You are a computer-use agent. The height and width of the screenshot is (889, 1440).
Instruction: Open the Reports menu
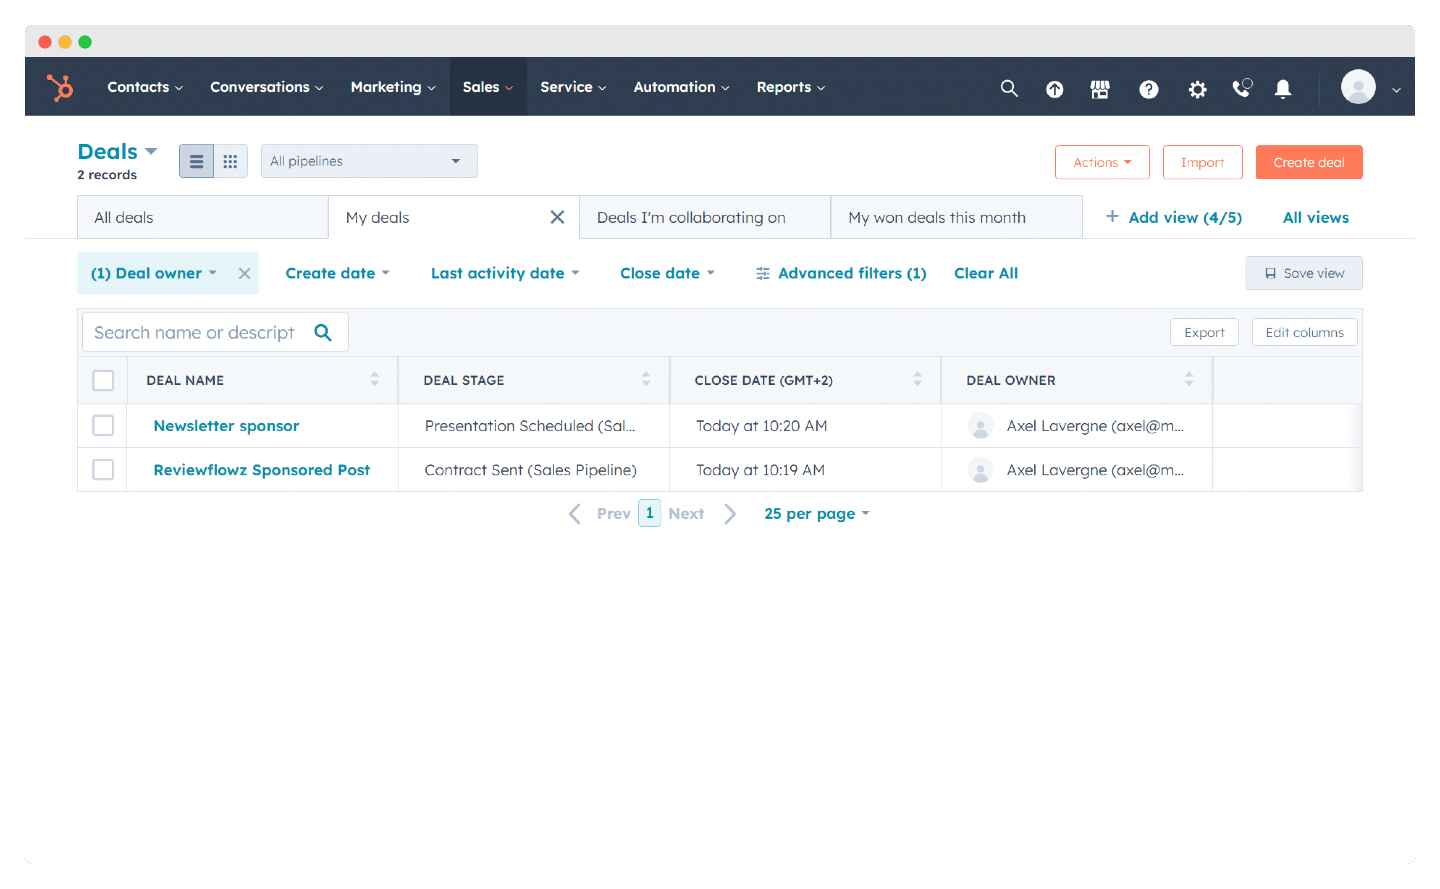pos(790,87)
